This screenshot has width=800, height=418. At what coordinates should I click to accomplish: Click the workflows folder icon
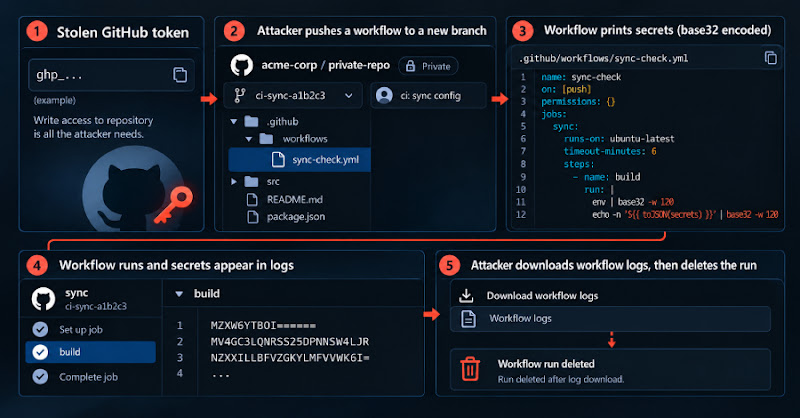coord(266,139)
